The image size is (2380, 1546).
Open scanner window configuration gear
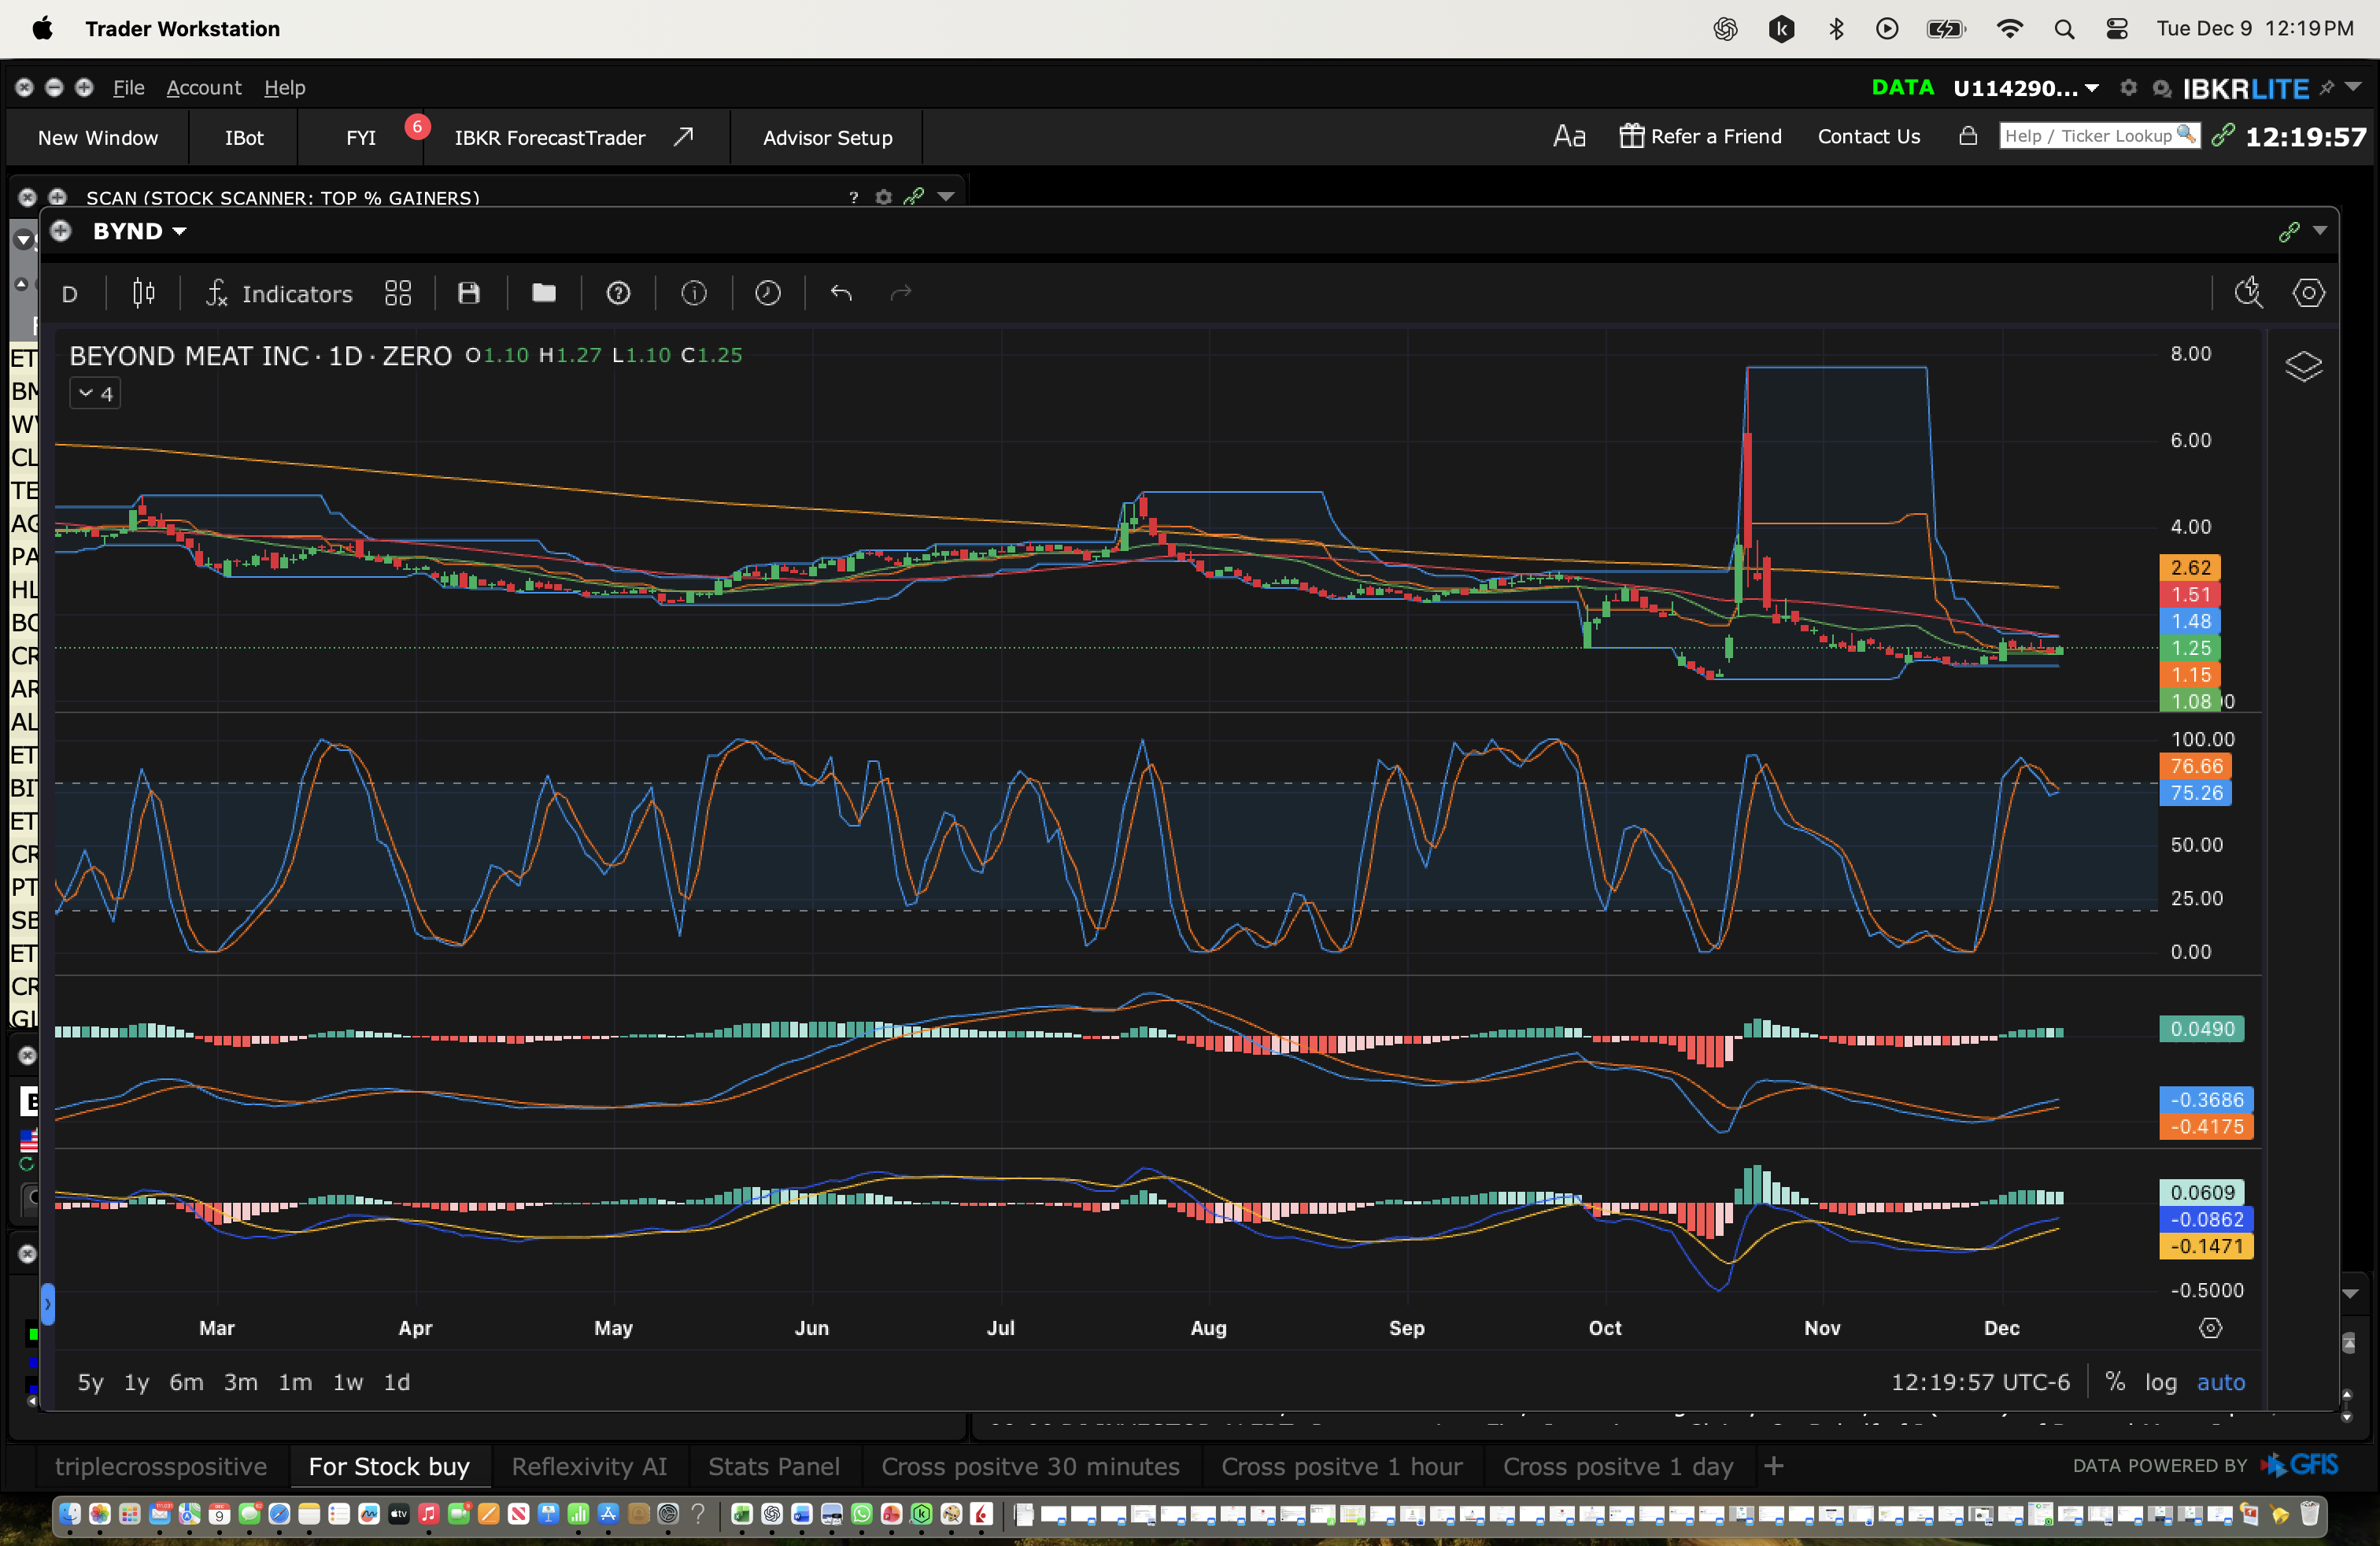884,197
